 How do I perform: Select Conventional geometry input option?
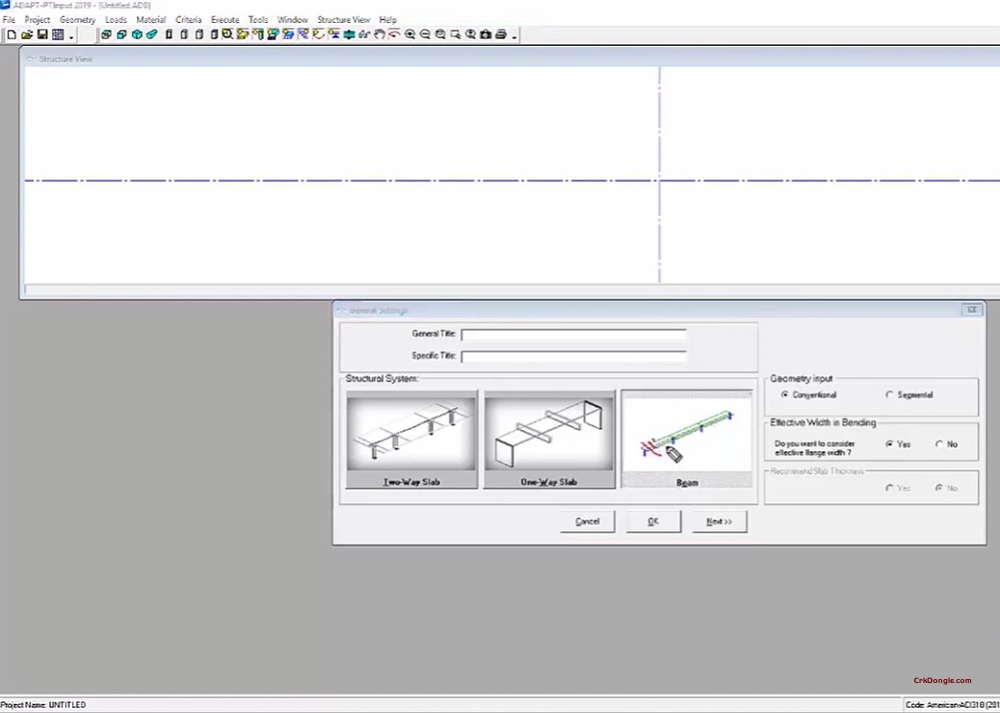point(785,395)
